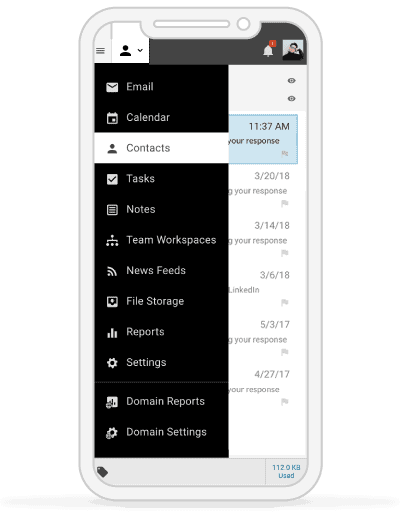Toggle the second eye visibility icon
Screen dimensions: 400x520
point(291,99)
